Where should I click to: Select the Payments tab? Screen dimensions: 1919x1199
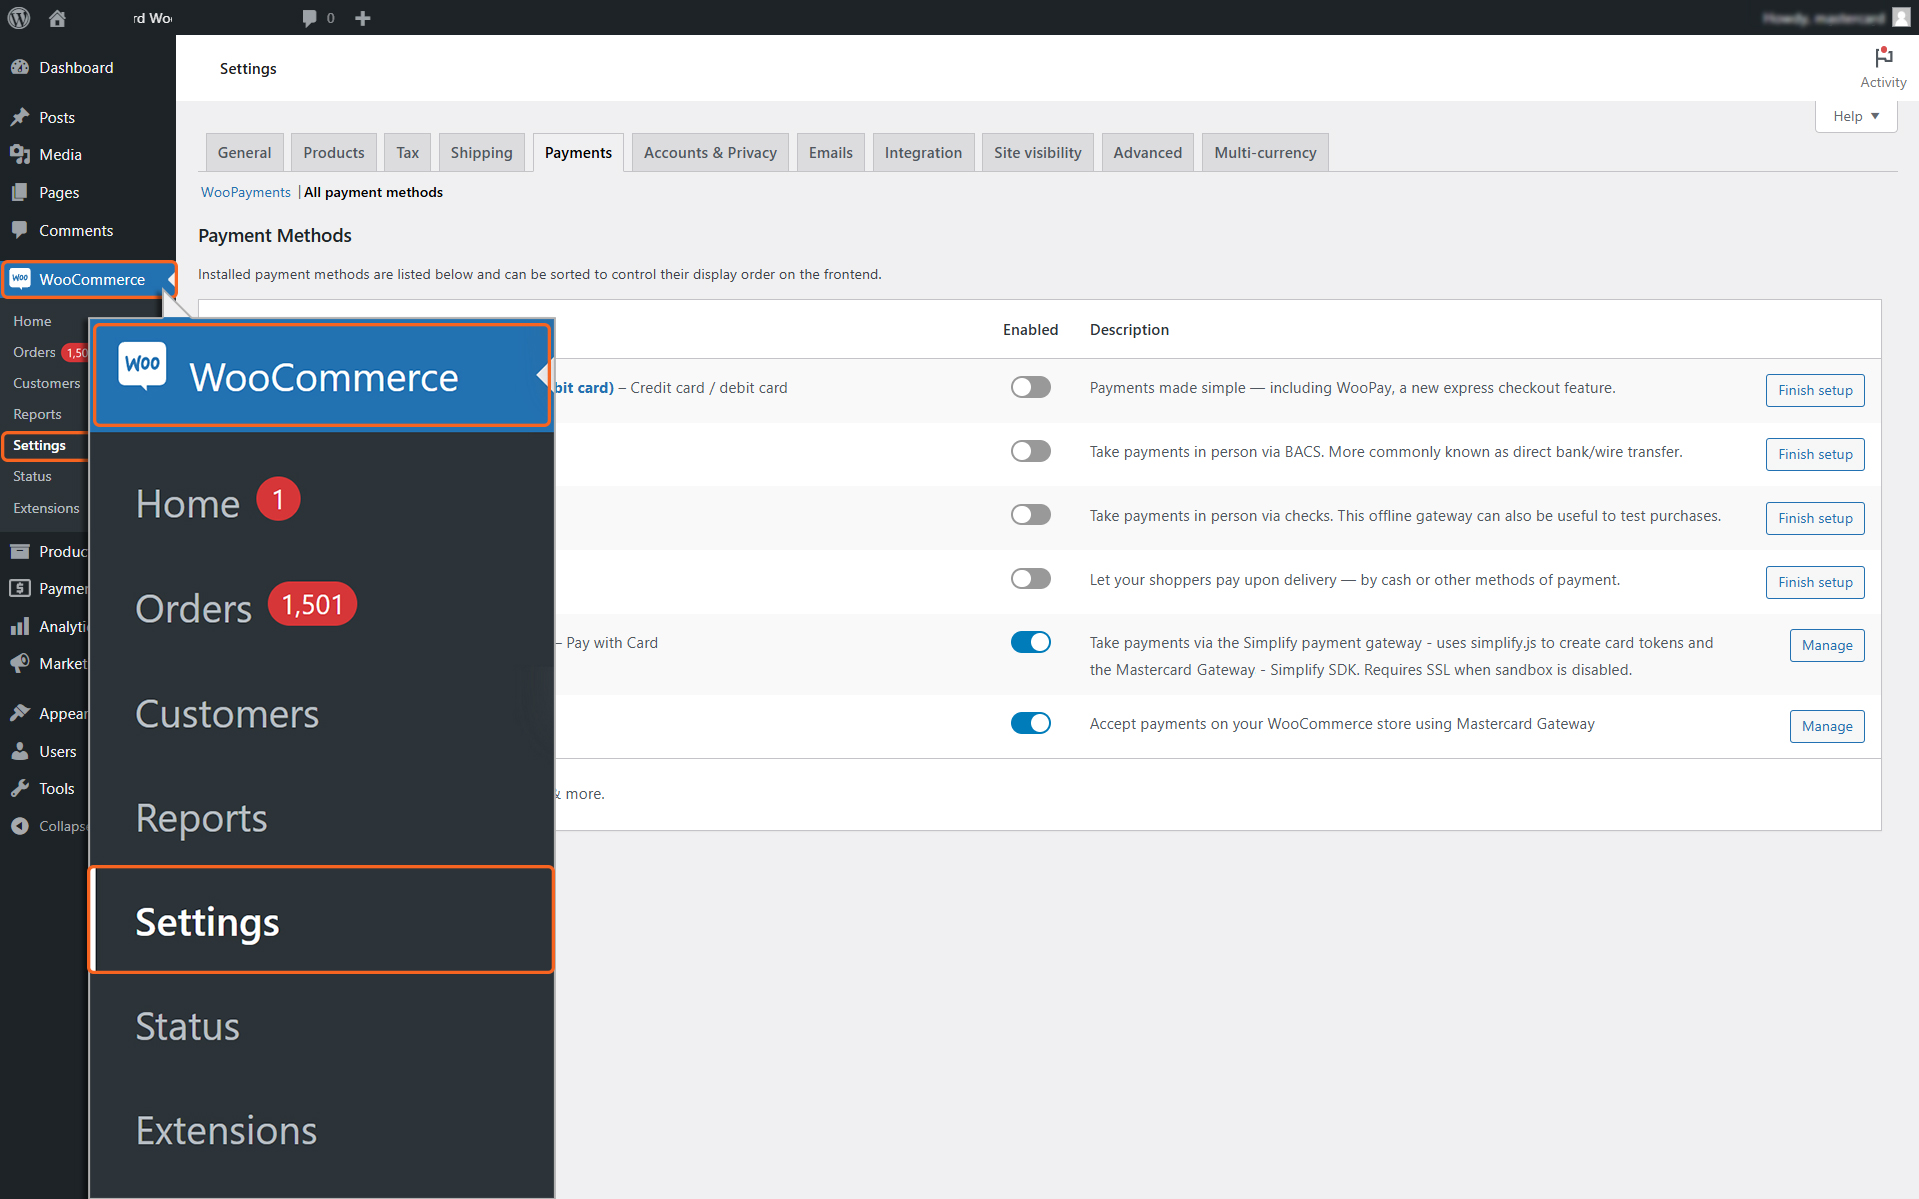point(578,152)
